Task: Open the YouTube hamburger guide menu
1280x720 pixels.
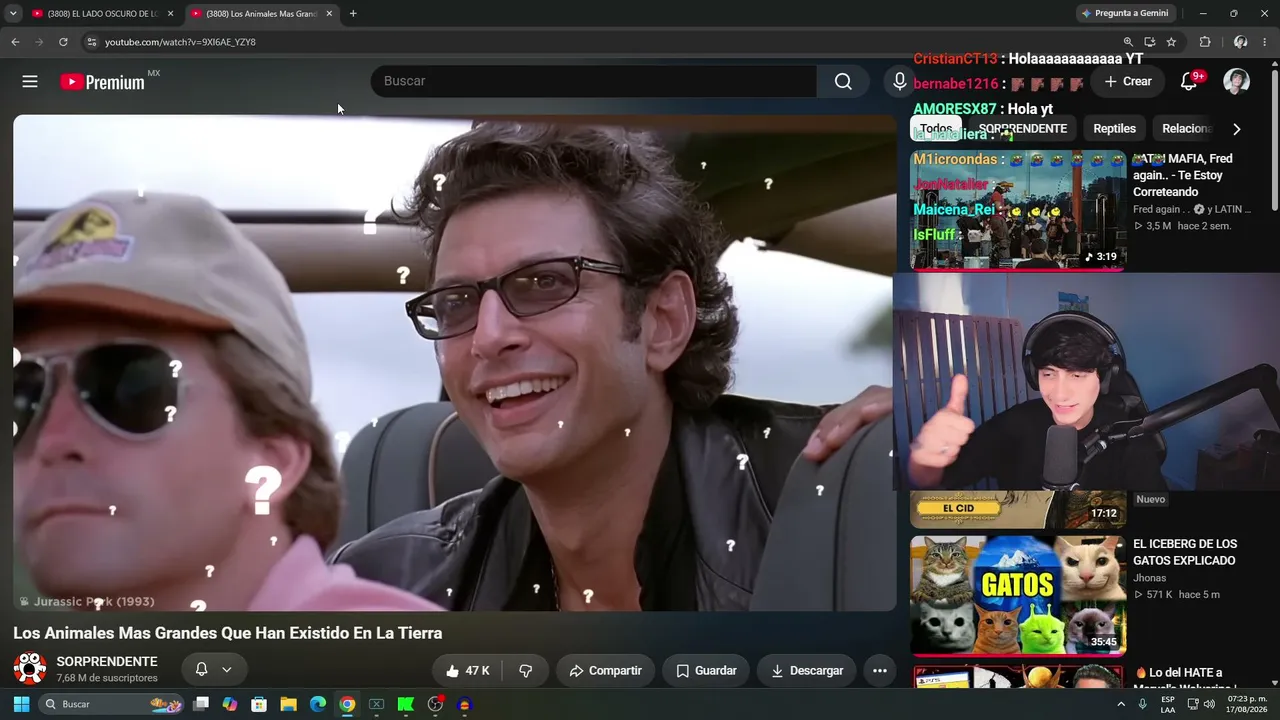Action: (30, 82)
